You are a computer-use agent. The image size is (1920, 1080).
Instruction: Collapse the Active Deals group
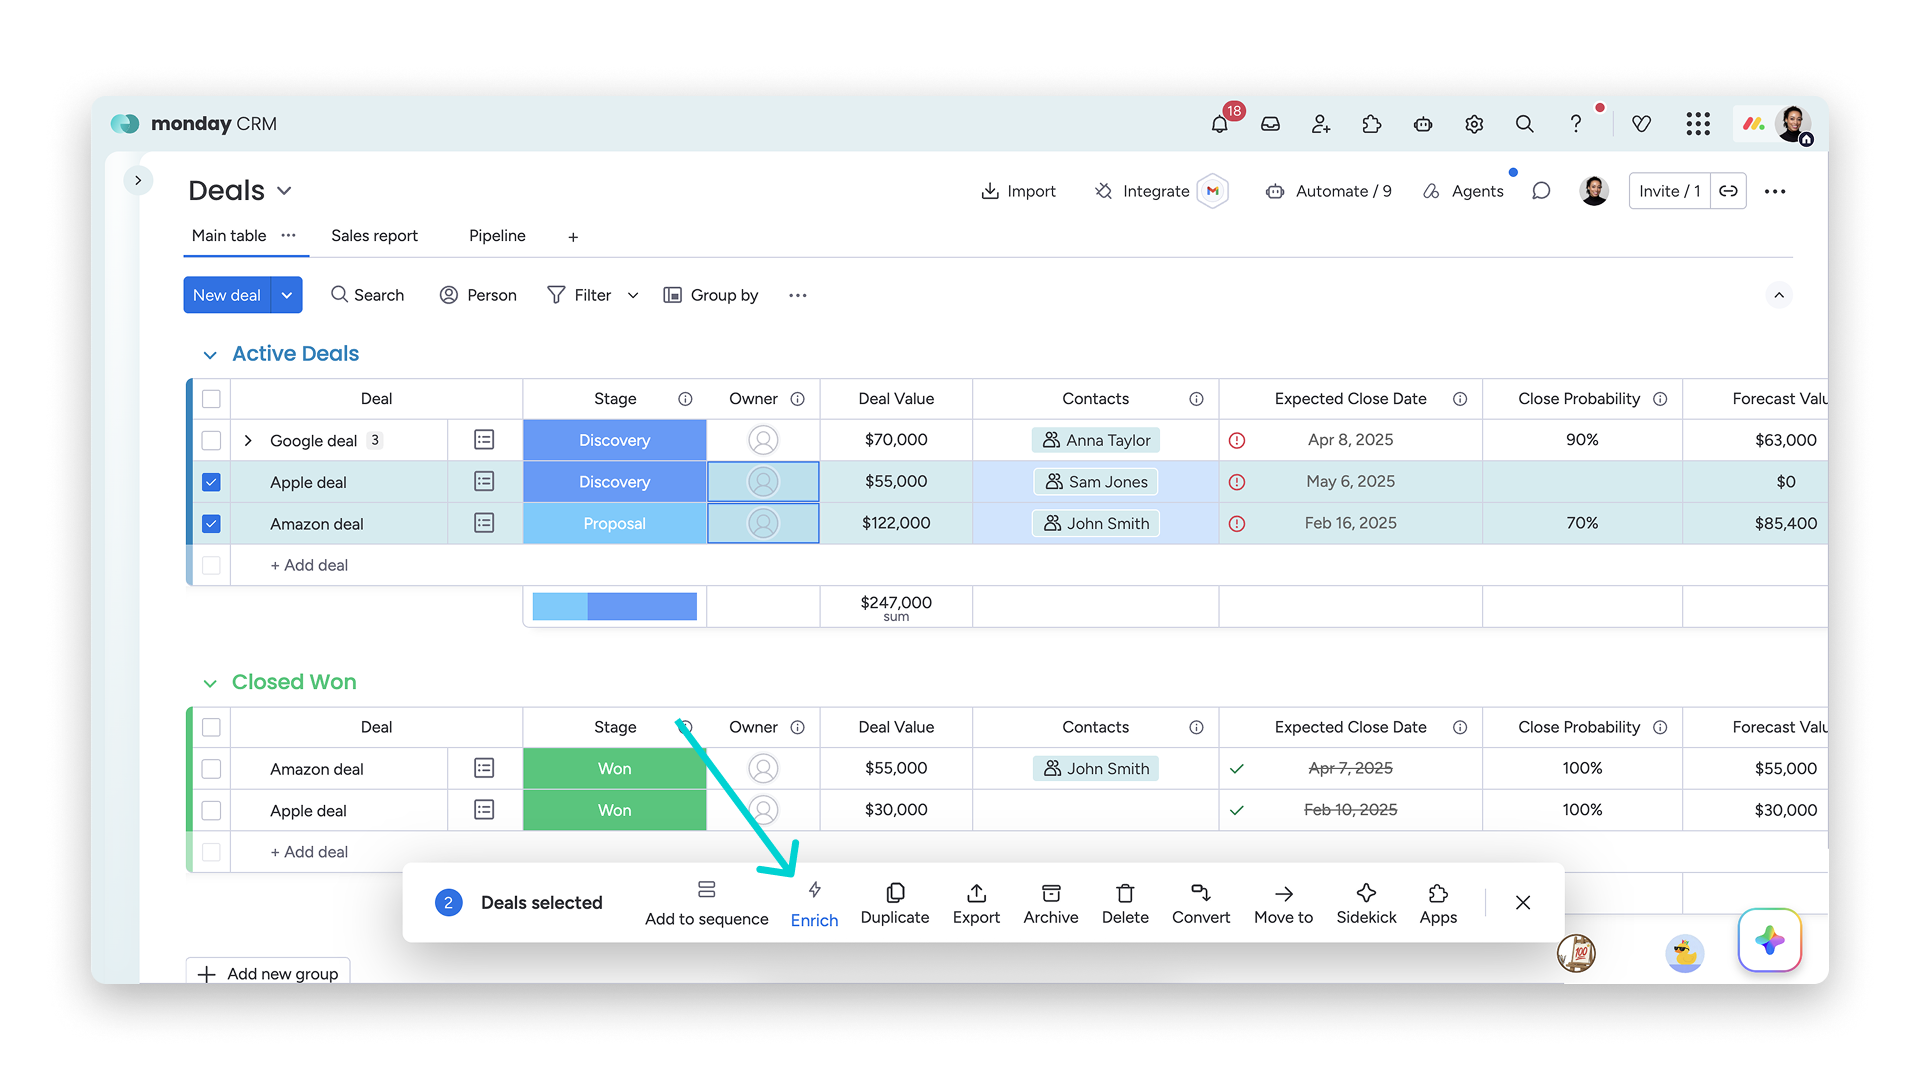pos(210,355)
